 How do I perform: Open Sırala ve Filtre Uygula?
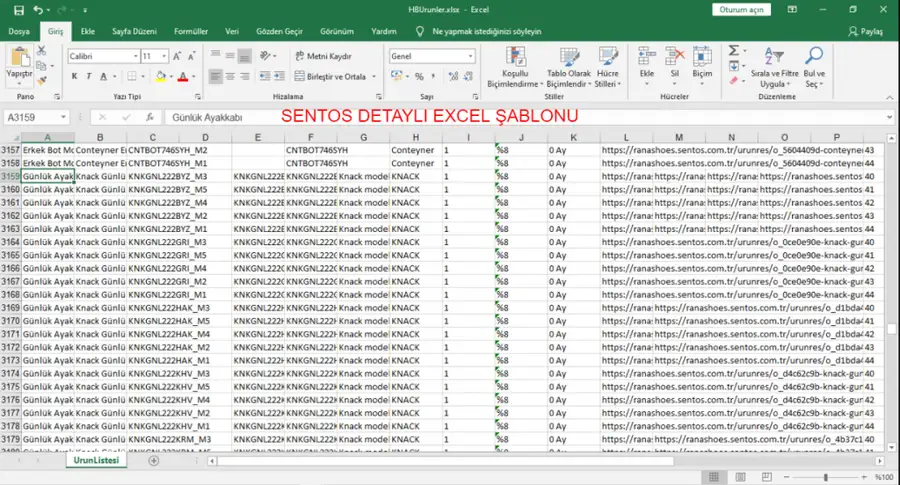click(774, 67)
